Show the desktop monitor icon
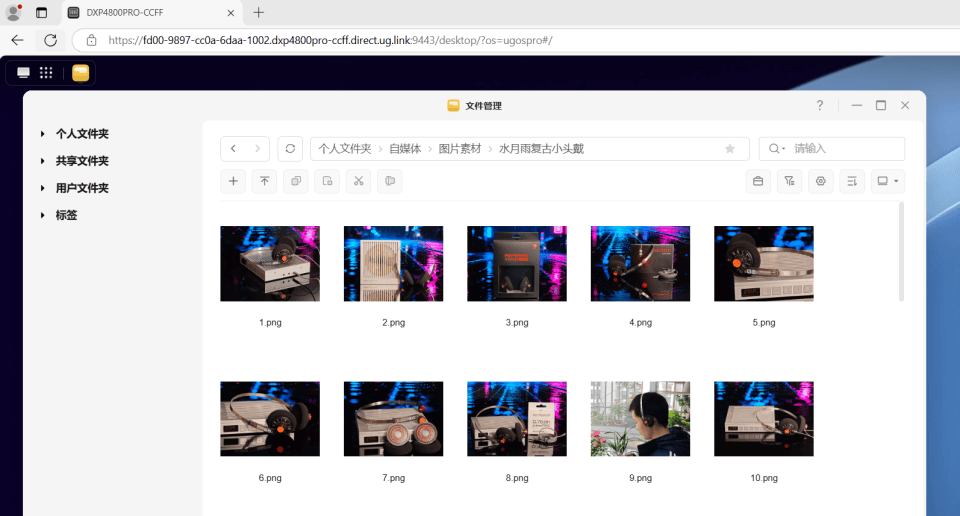The image size is (960, 516). pyautogui.click(x=23, y=73)
